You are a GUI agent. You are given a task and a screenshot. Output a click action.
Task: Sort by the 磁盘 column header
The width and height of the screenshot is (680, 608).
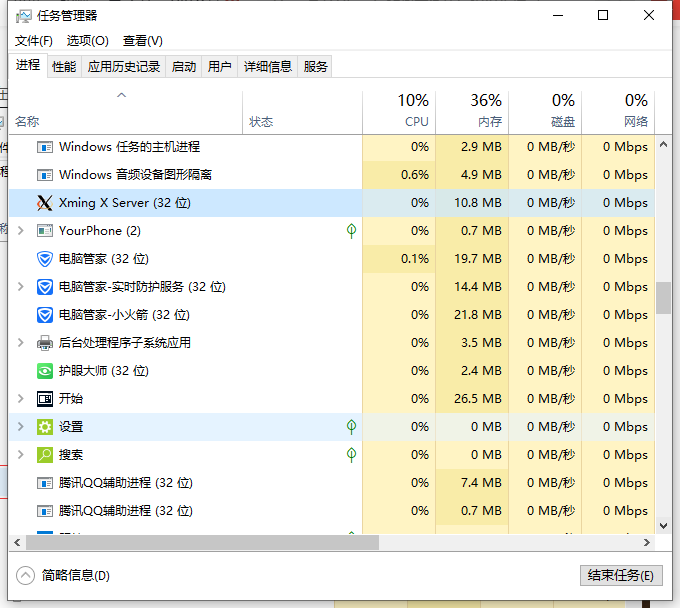pyautogui.click(x=545, y=113)
